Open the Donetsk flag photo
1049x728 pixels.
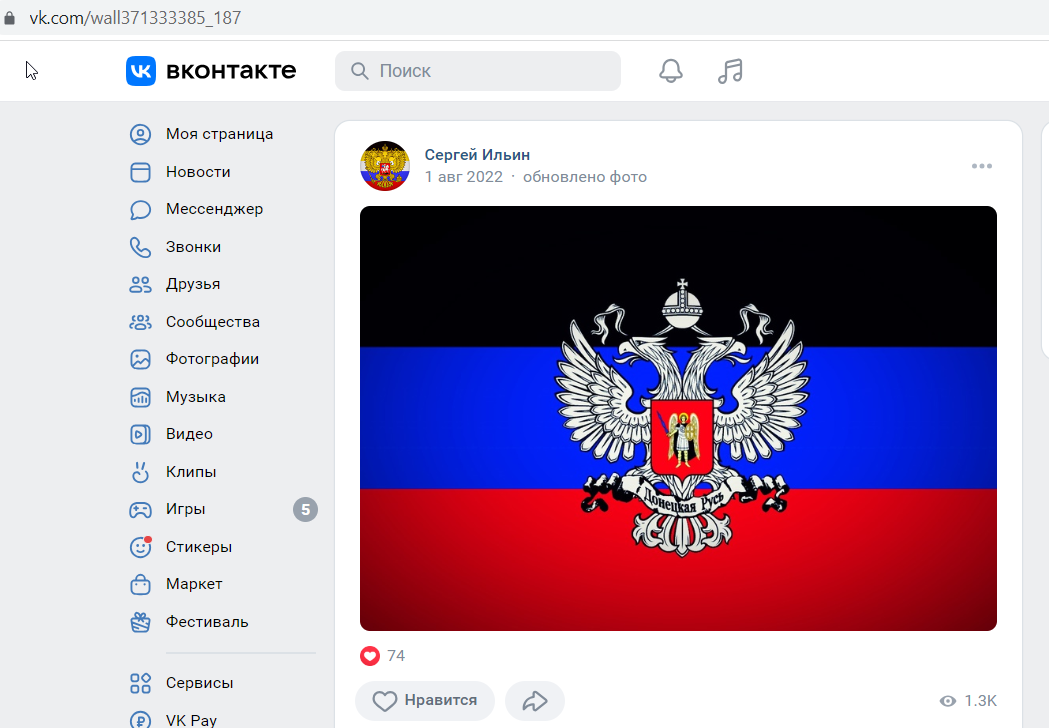678,418
